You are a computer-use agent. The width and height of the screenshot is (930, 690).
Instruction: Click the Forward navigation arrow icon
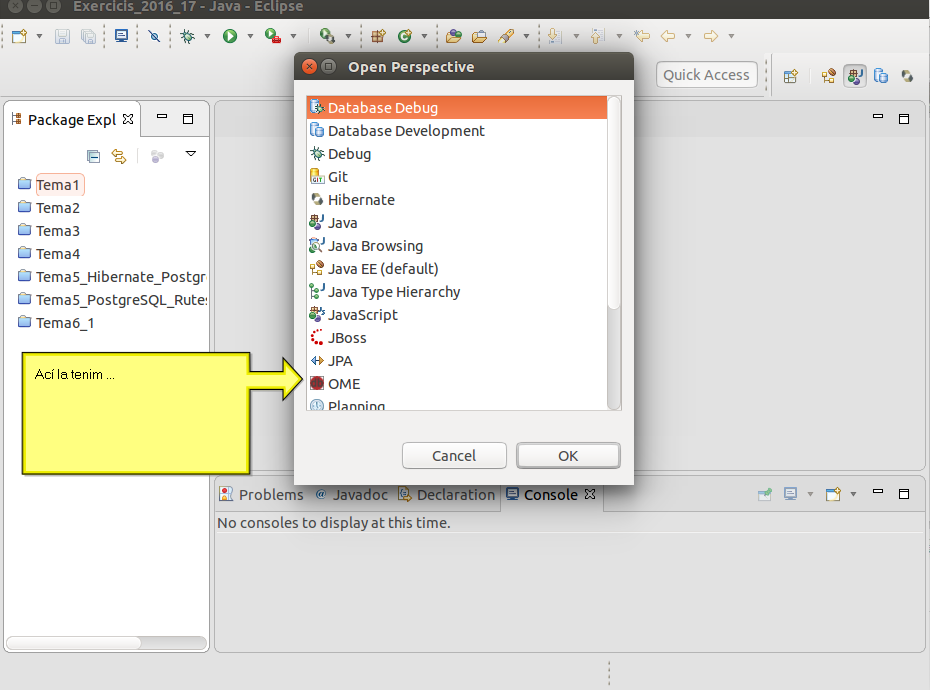711,36
